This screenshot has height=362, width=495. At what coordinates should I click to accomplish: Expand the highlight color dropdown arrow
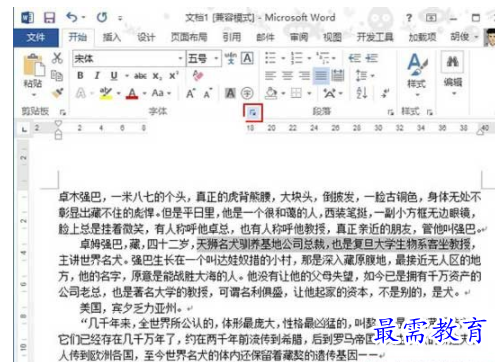[118, 94]
